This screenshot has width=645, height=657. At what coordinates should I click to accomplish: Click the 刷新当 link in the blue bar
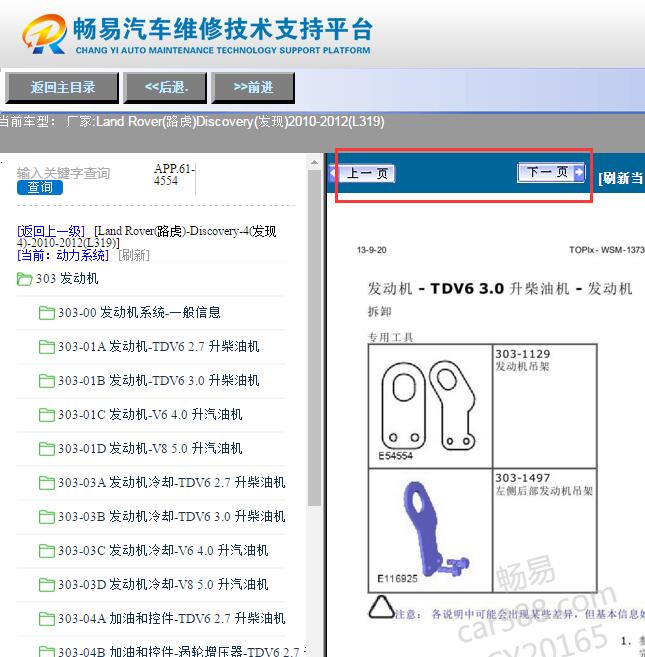[x=621, y=178]
